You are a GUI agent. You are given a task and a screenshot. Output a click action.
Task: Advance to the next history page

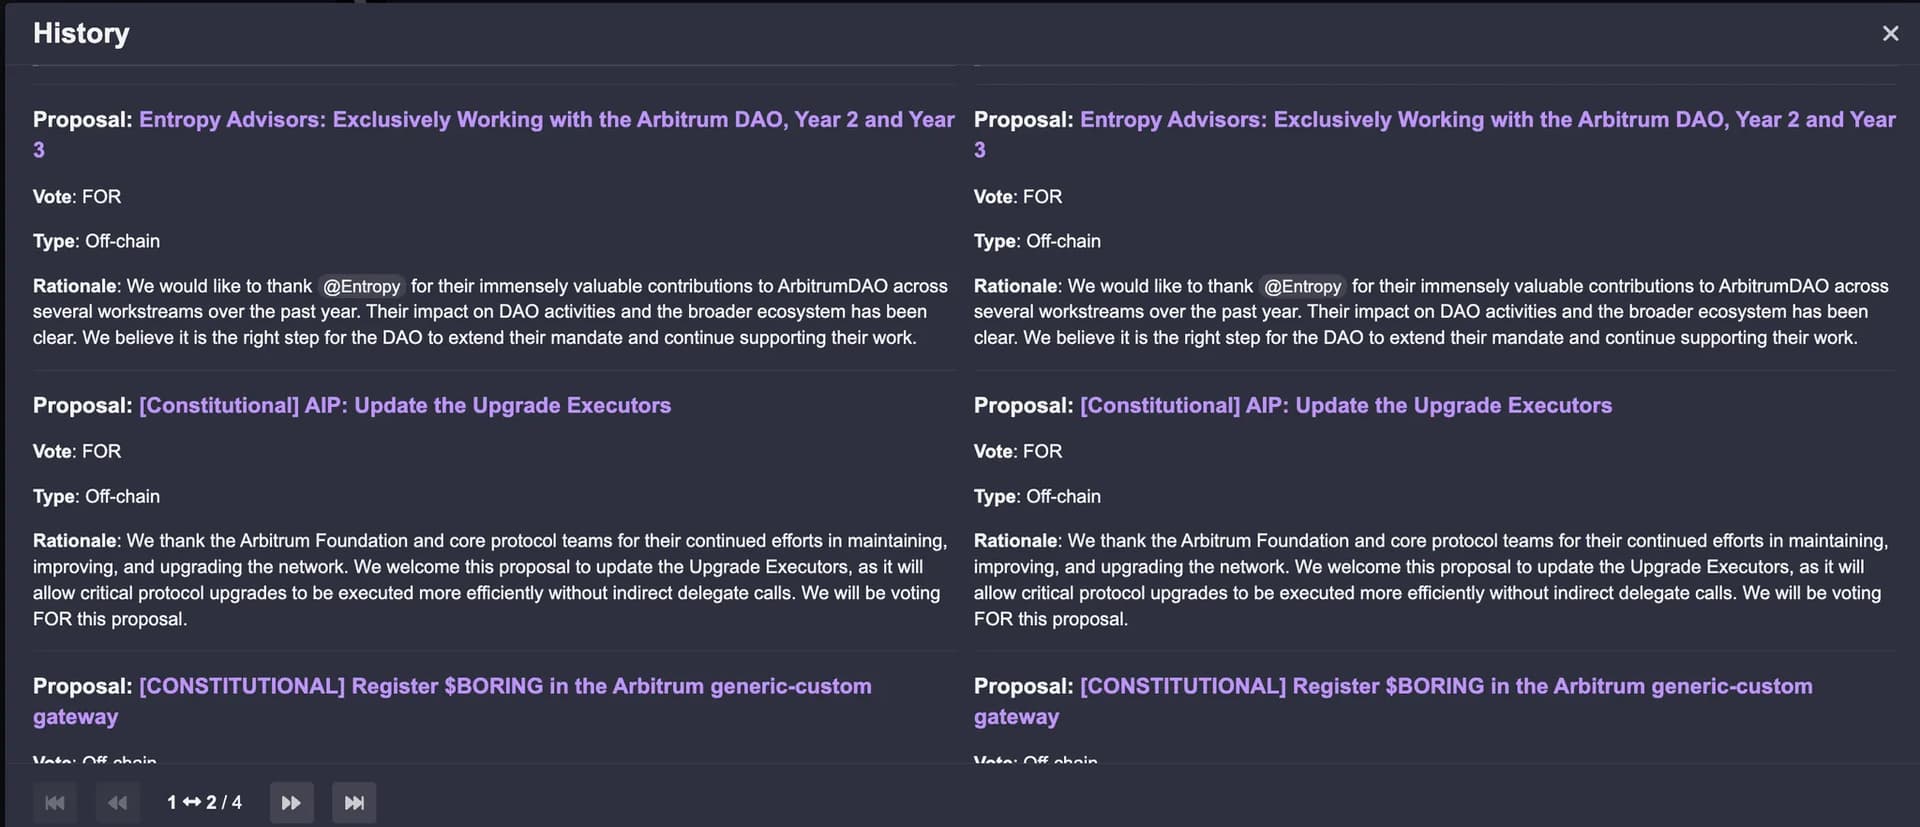(291, 803)
